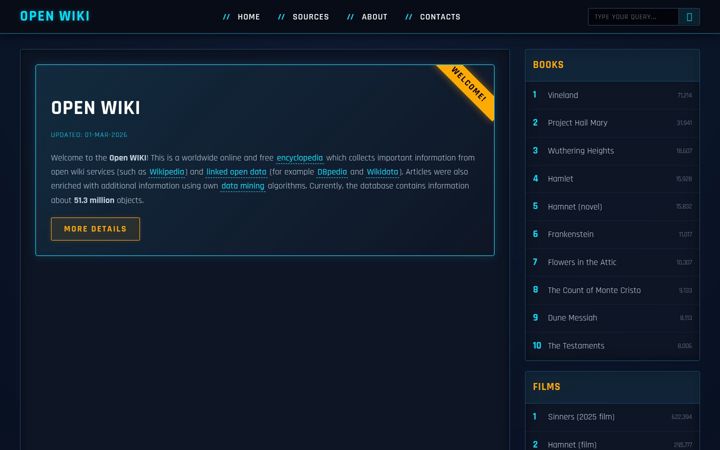
Task: Follow the data mining link
Action: tap(242, 186)
